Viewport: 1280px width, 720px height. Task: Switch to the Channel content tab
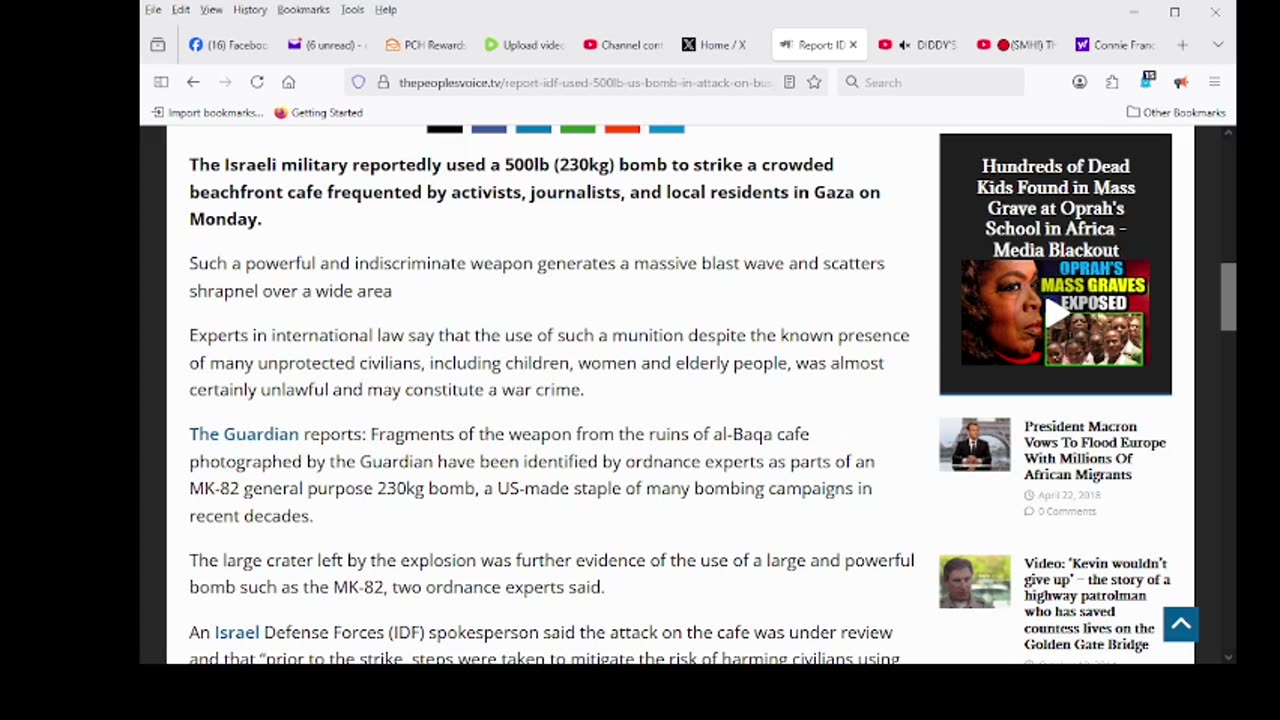coord(623,45)
